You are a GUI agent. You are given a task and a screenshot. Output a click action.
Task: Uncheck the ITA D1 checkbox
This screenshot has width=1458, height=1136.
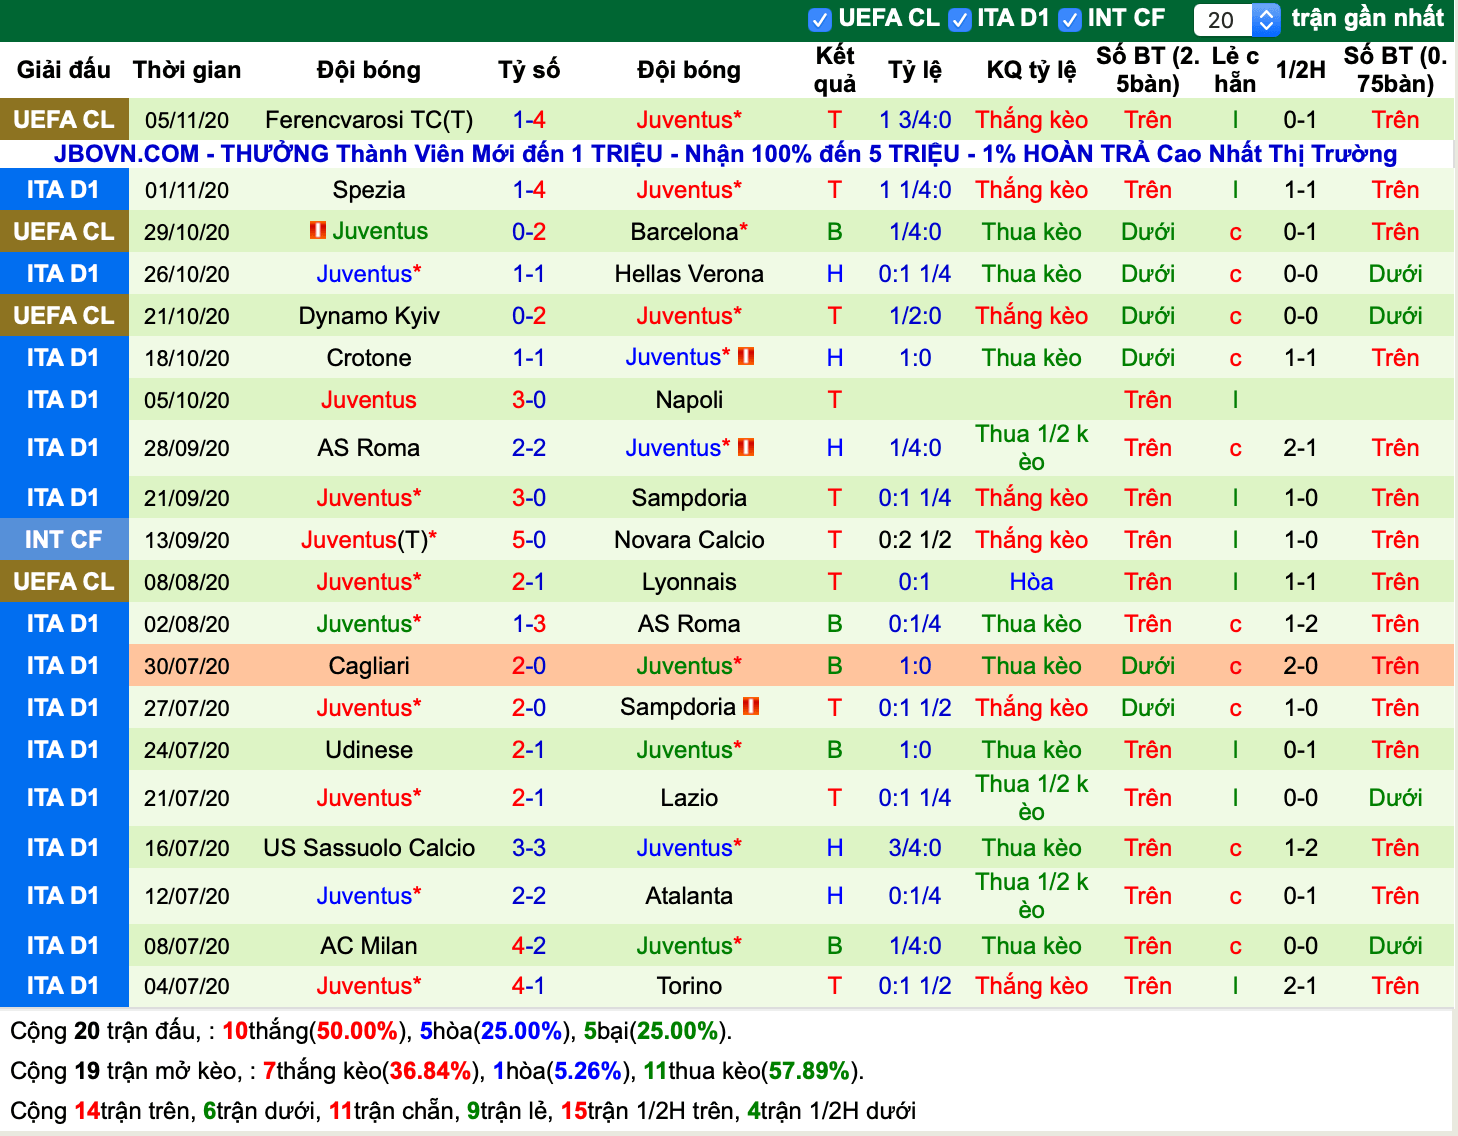tap(960, 19)
